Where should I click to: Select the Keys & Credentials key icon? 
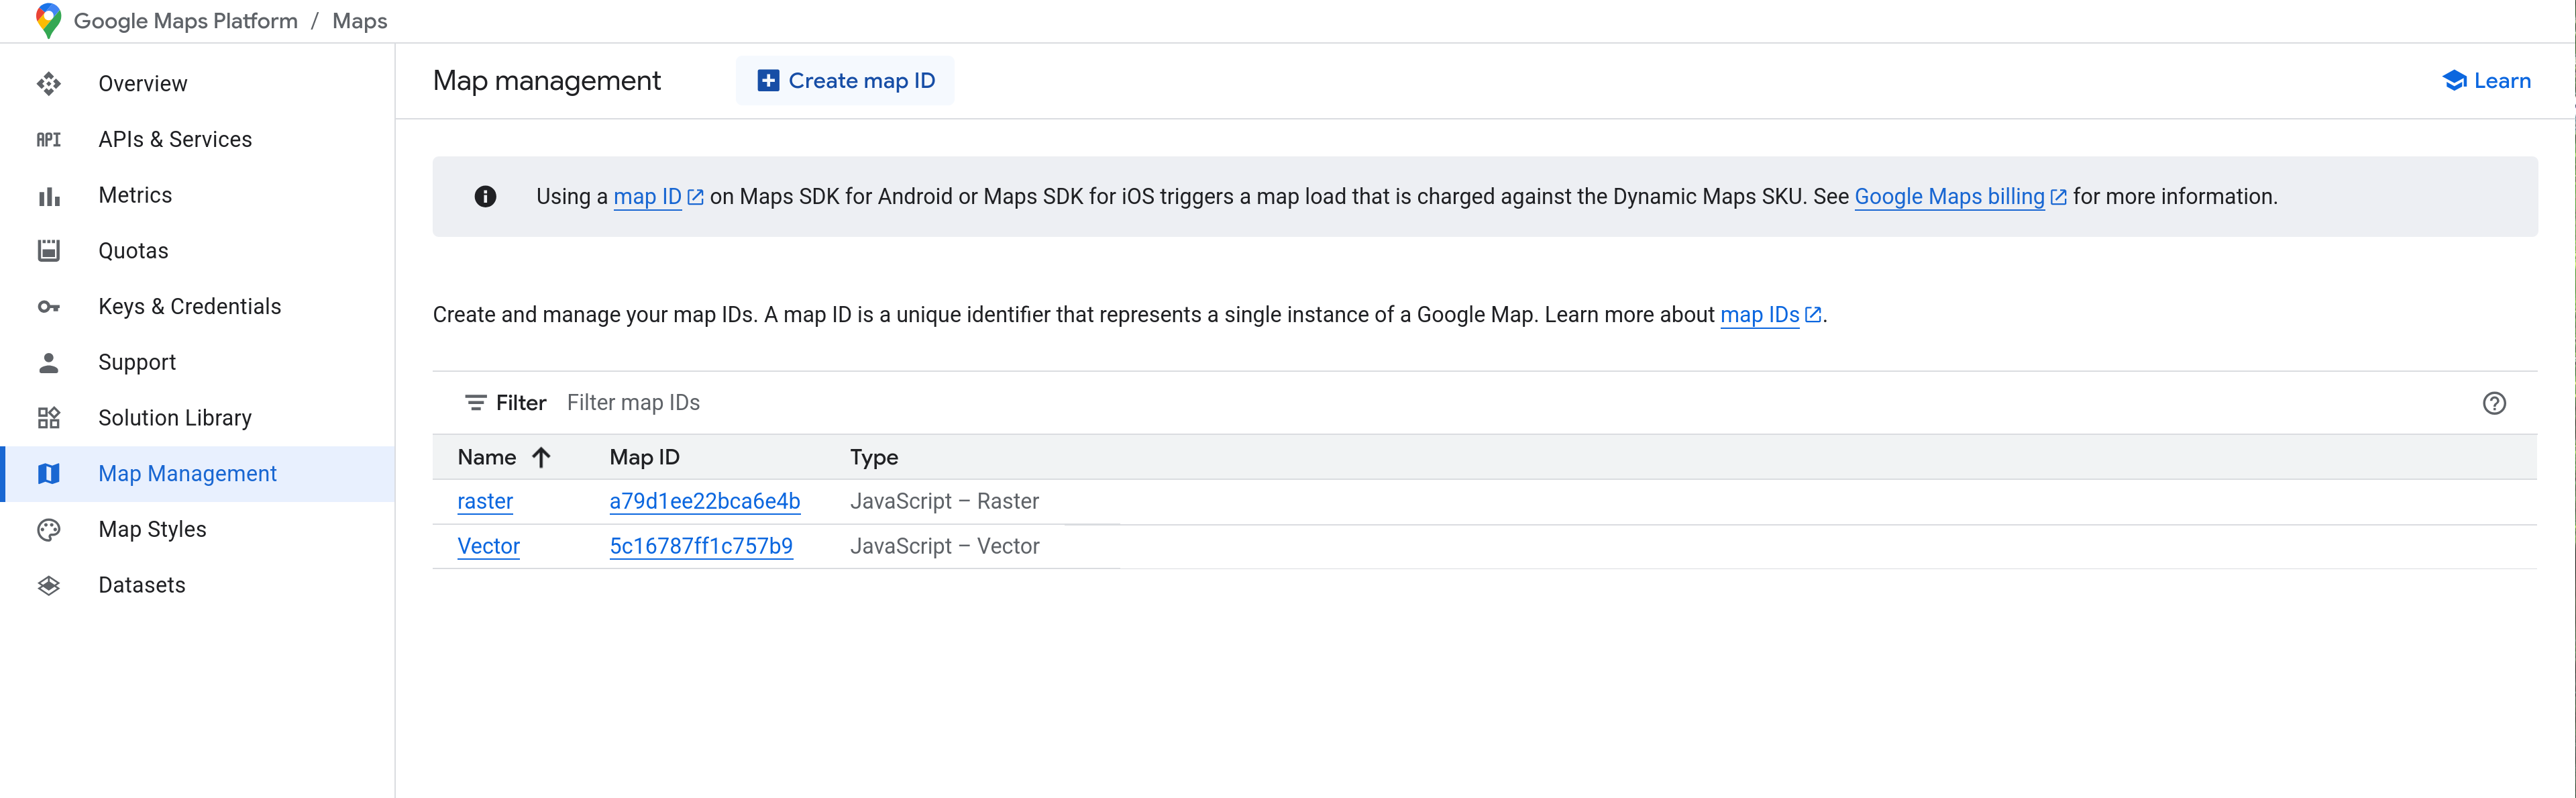click(48, 306)
